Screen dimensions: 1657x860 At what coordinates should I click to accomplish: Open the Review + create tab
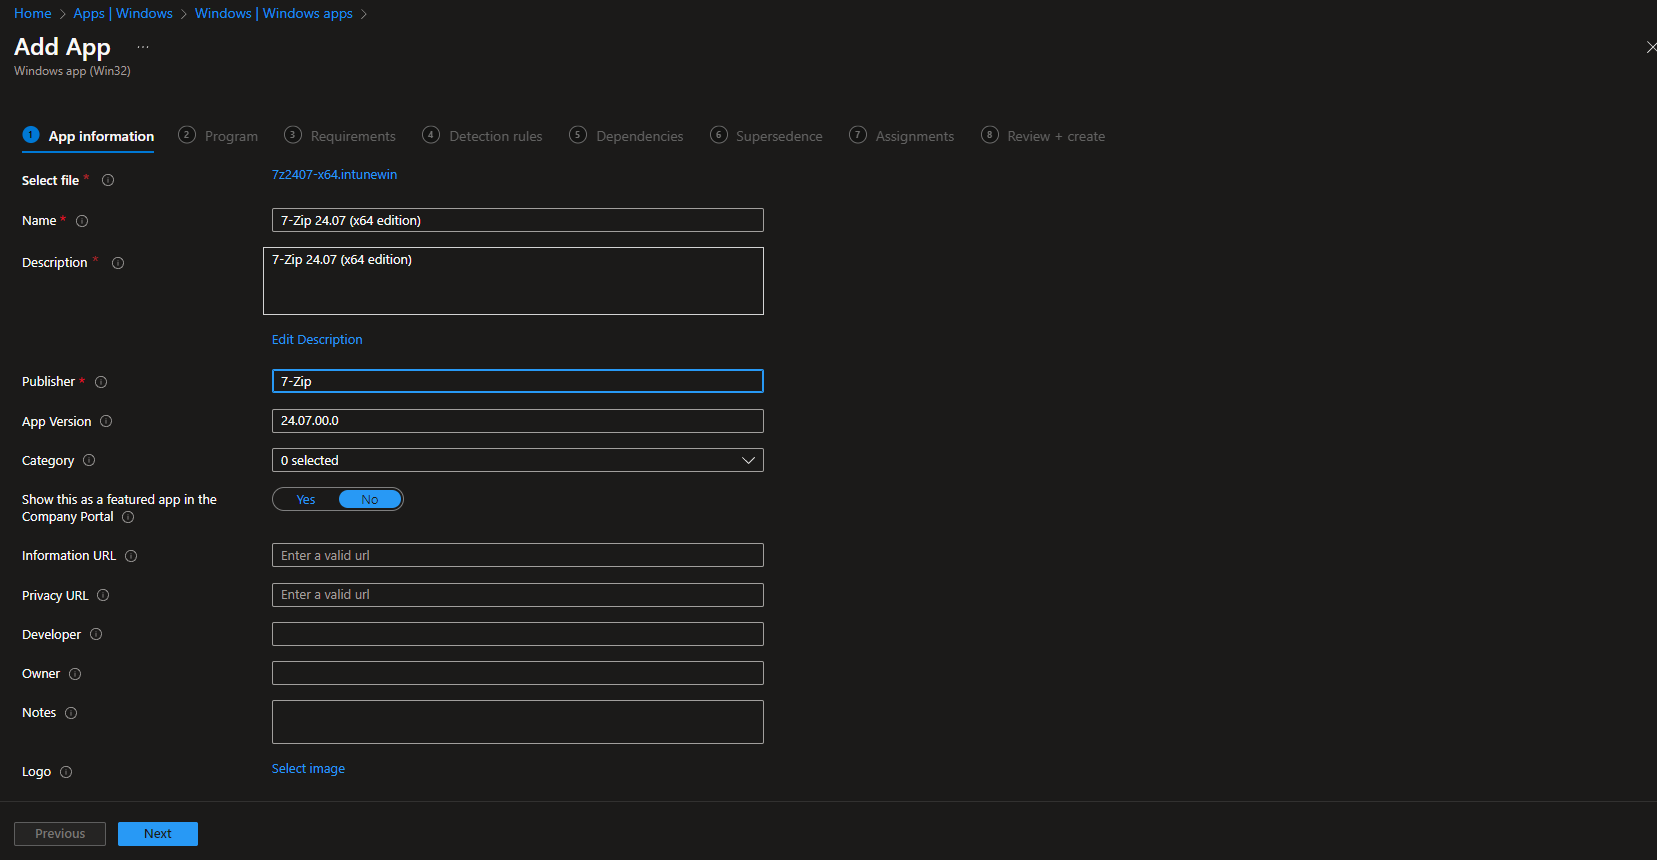point(1043,136)
